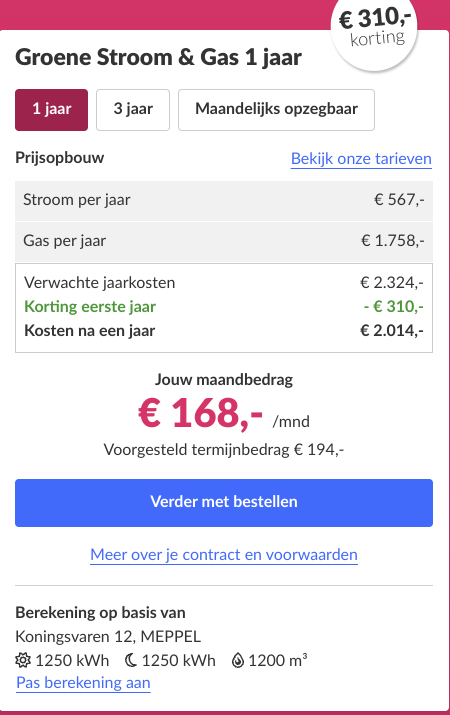Click Verder met bestellen button

(224, 503)
